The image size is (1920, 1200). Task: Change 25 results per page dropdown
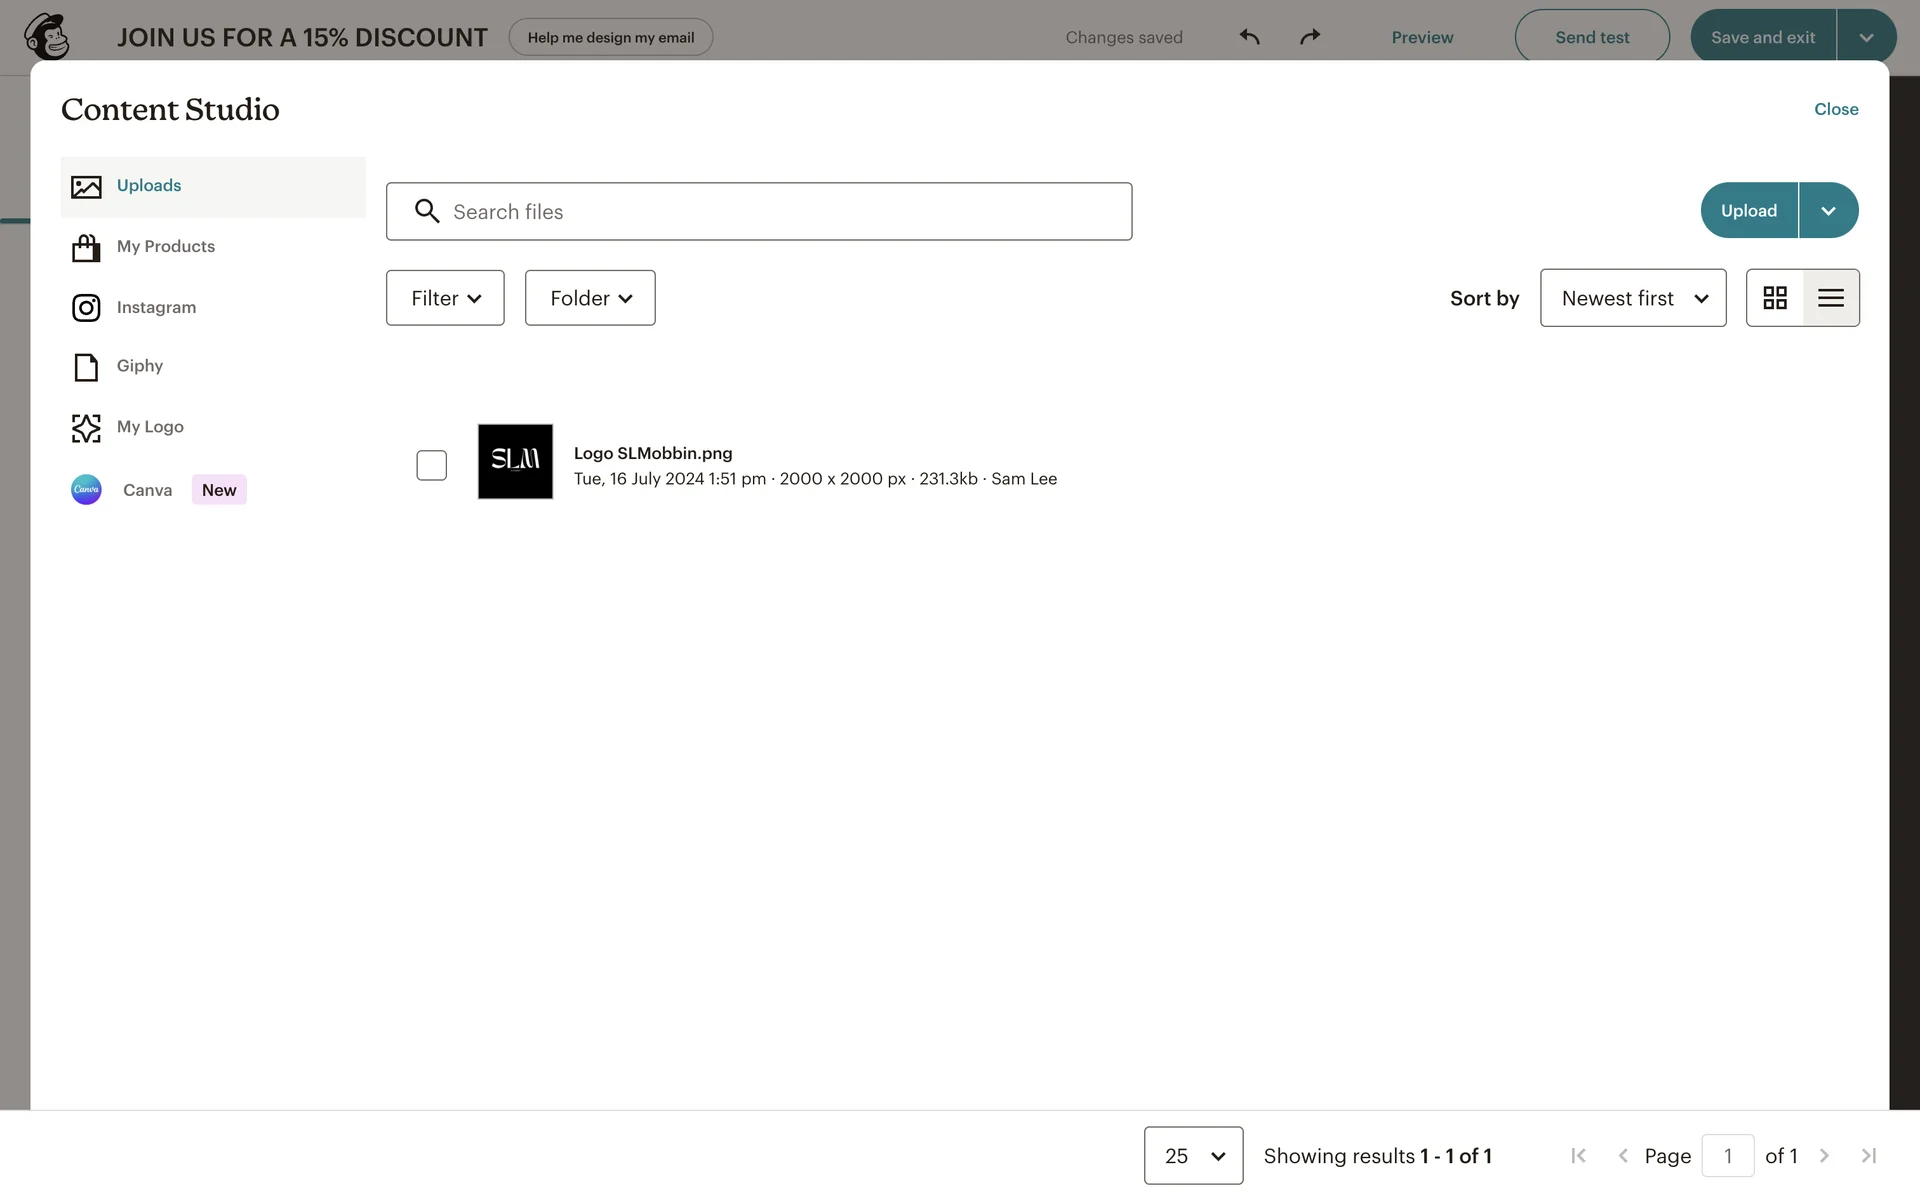pyautogui.click(x=1193, y=1156)
